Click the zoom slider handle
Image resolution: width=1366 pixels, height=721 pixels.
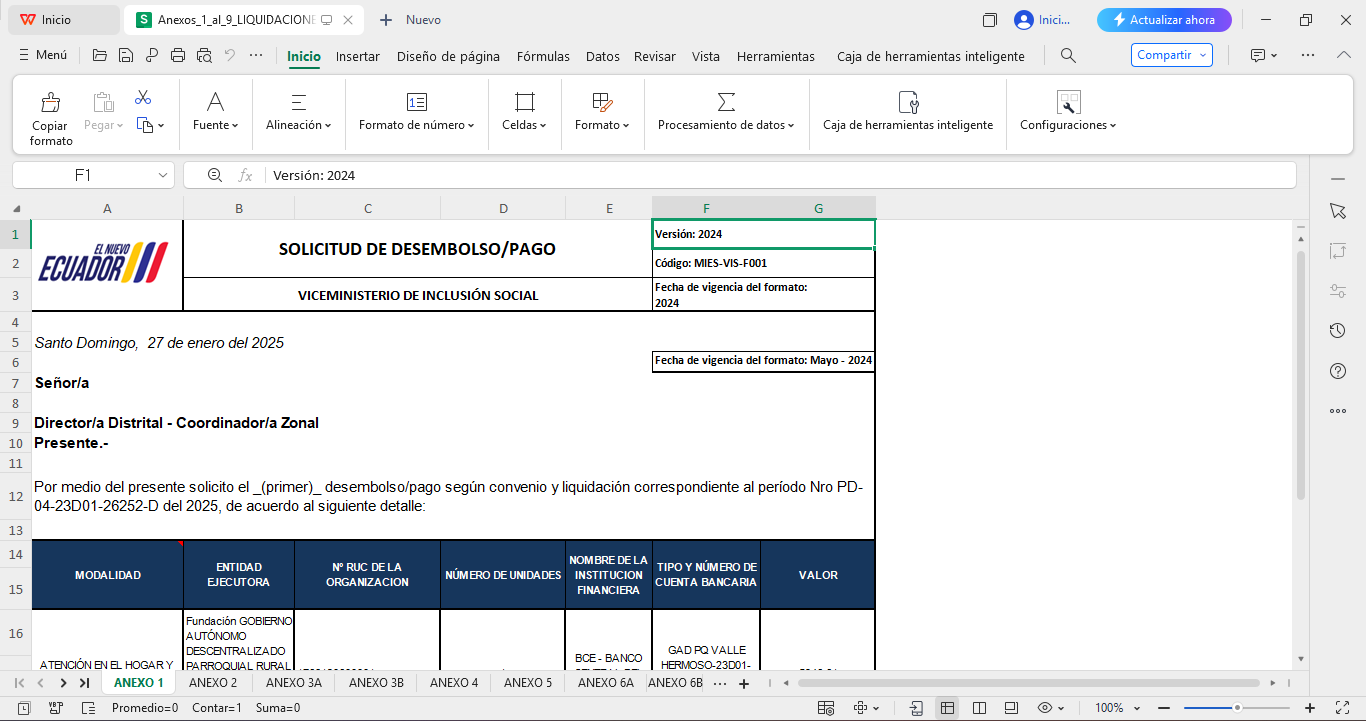[1237, 708]
